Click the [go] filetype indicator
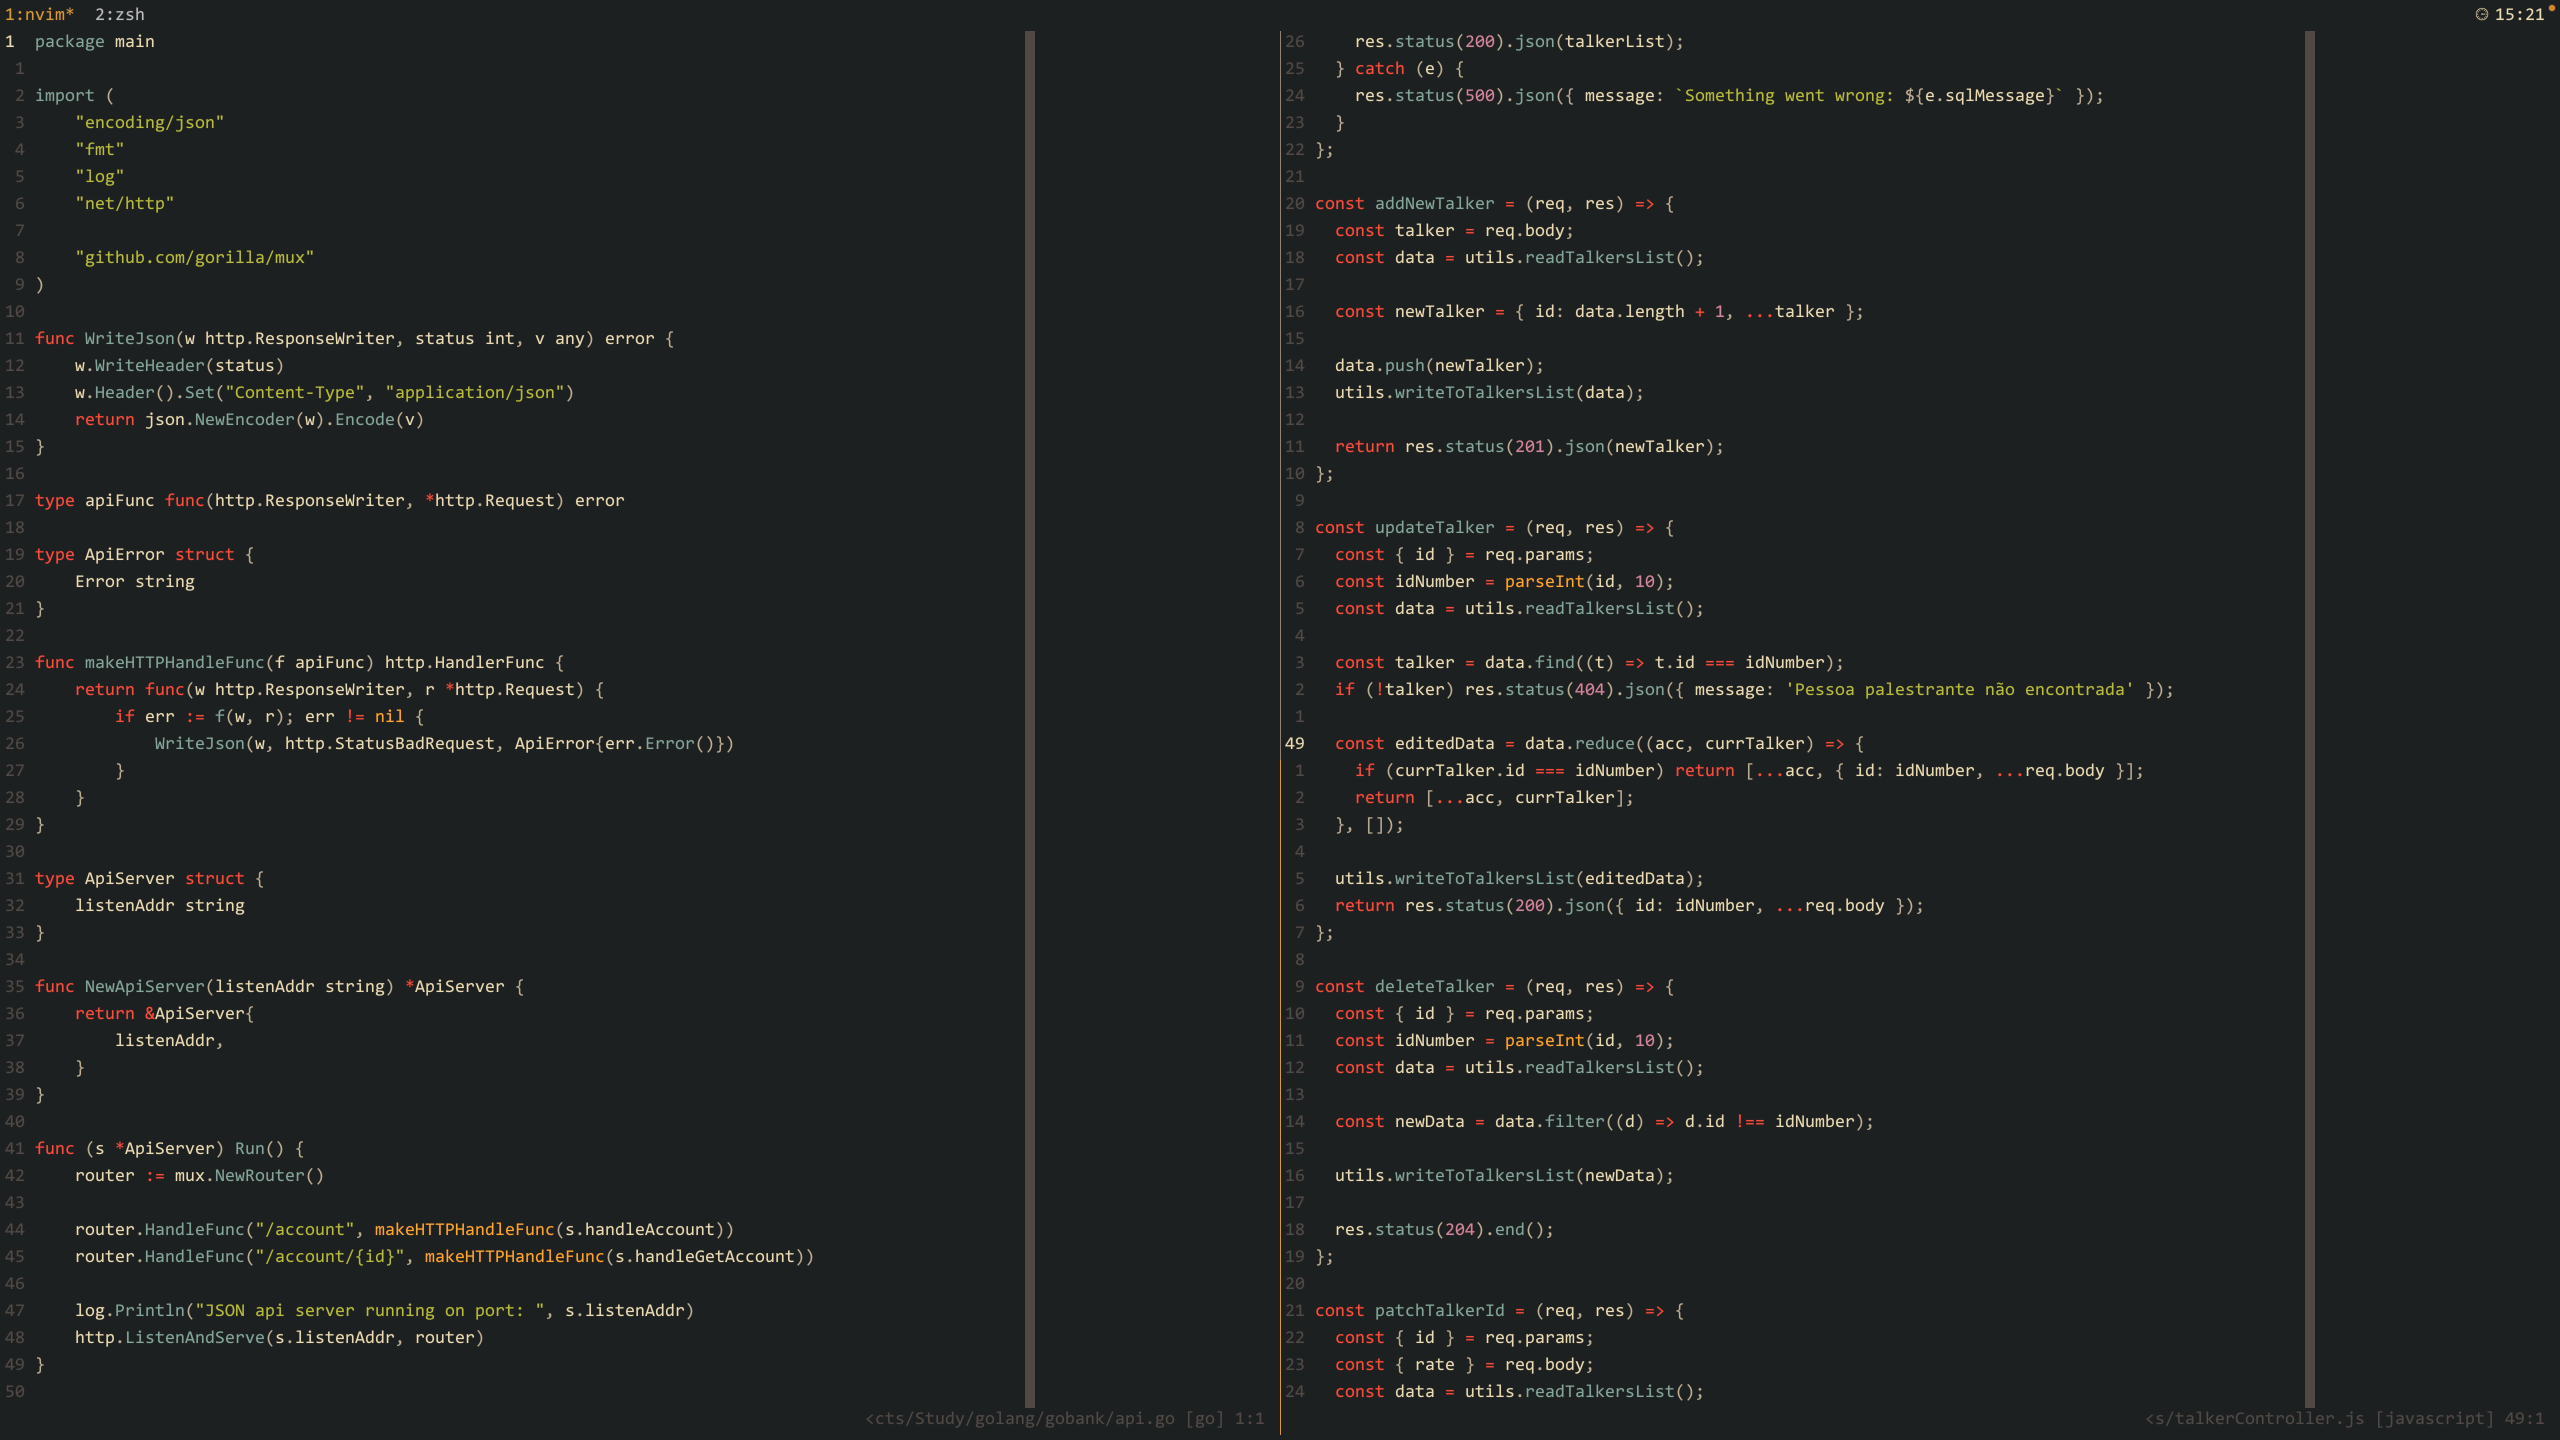 pyautogui.click(x=1204, y=1418)
